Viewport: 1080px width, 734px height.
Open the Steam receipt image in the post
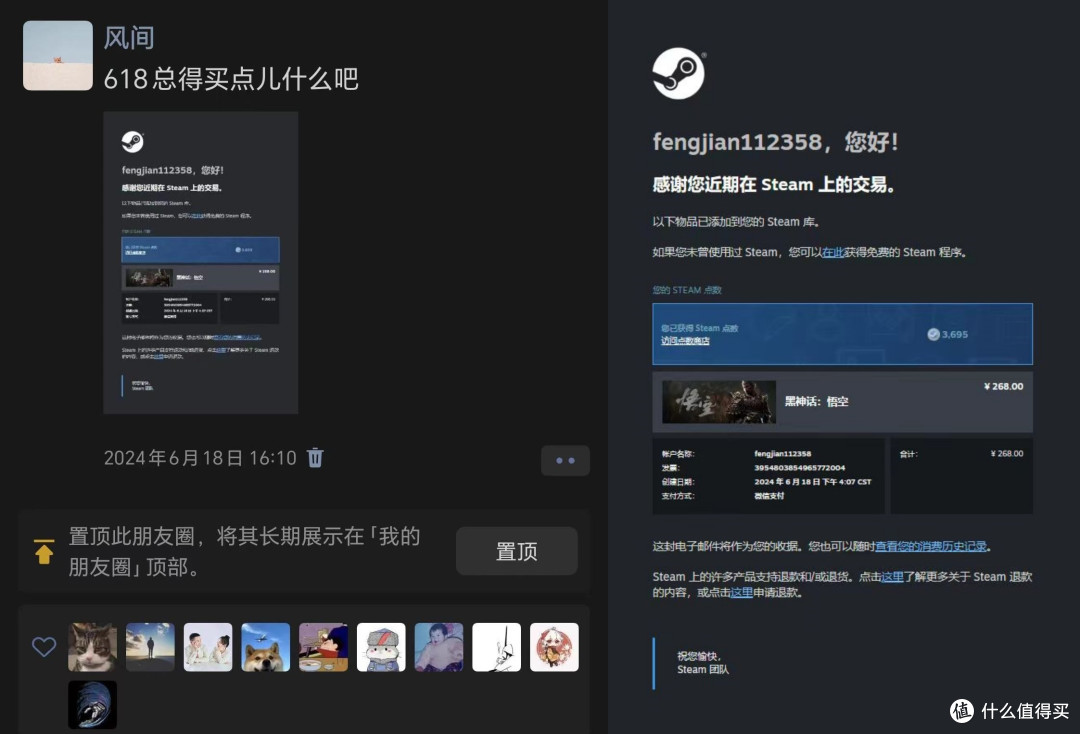click(200, 262)
